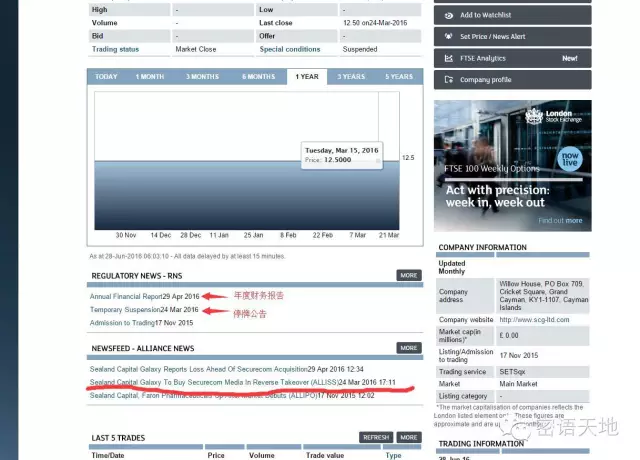Switch chart to 6 MONTHS tab
This screenshot has width=640, height=460.
(258, 77)
